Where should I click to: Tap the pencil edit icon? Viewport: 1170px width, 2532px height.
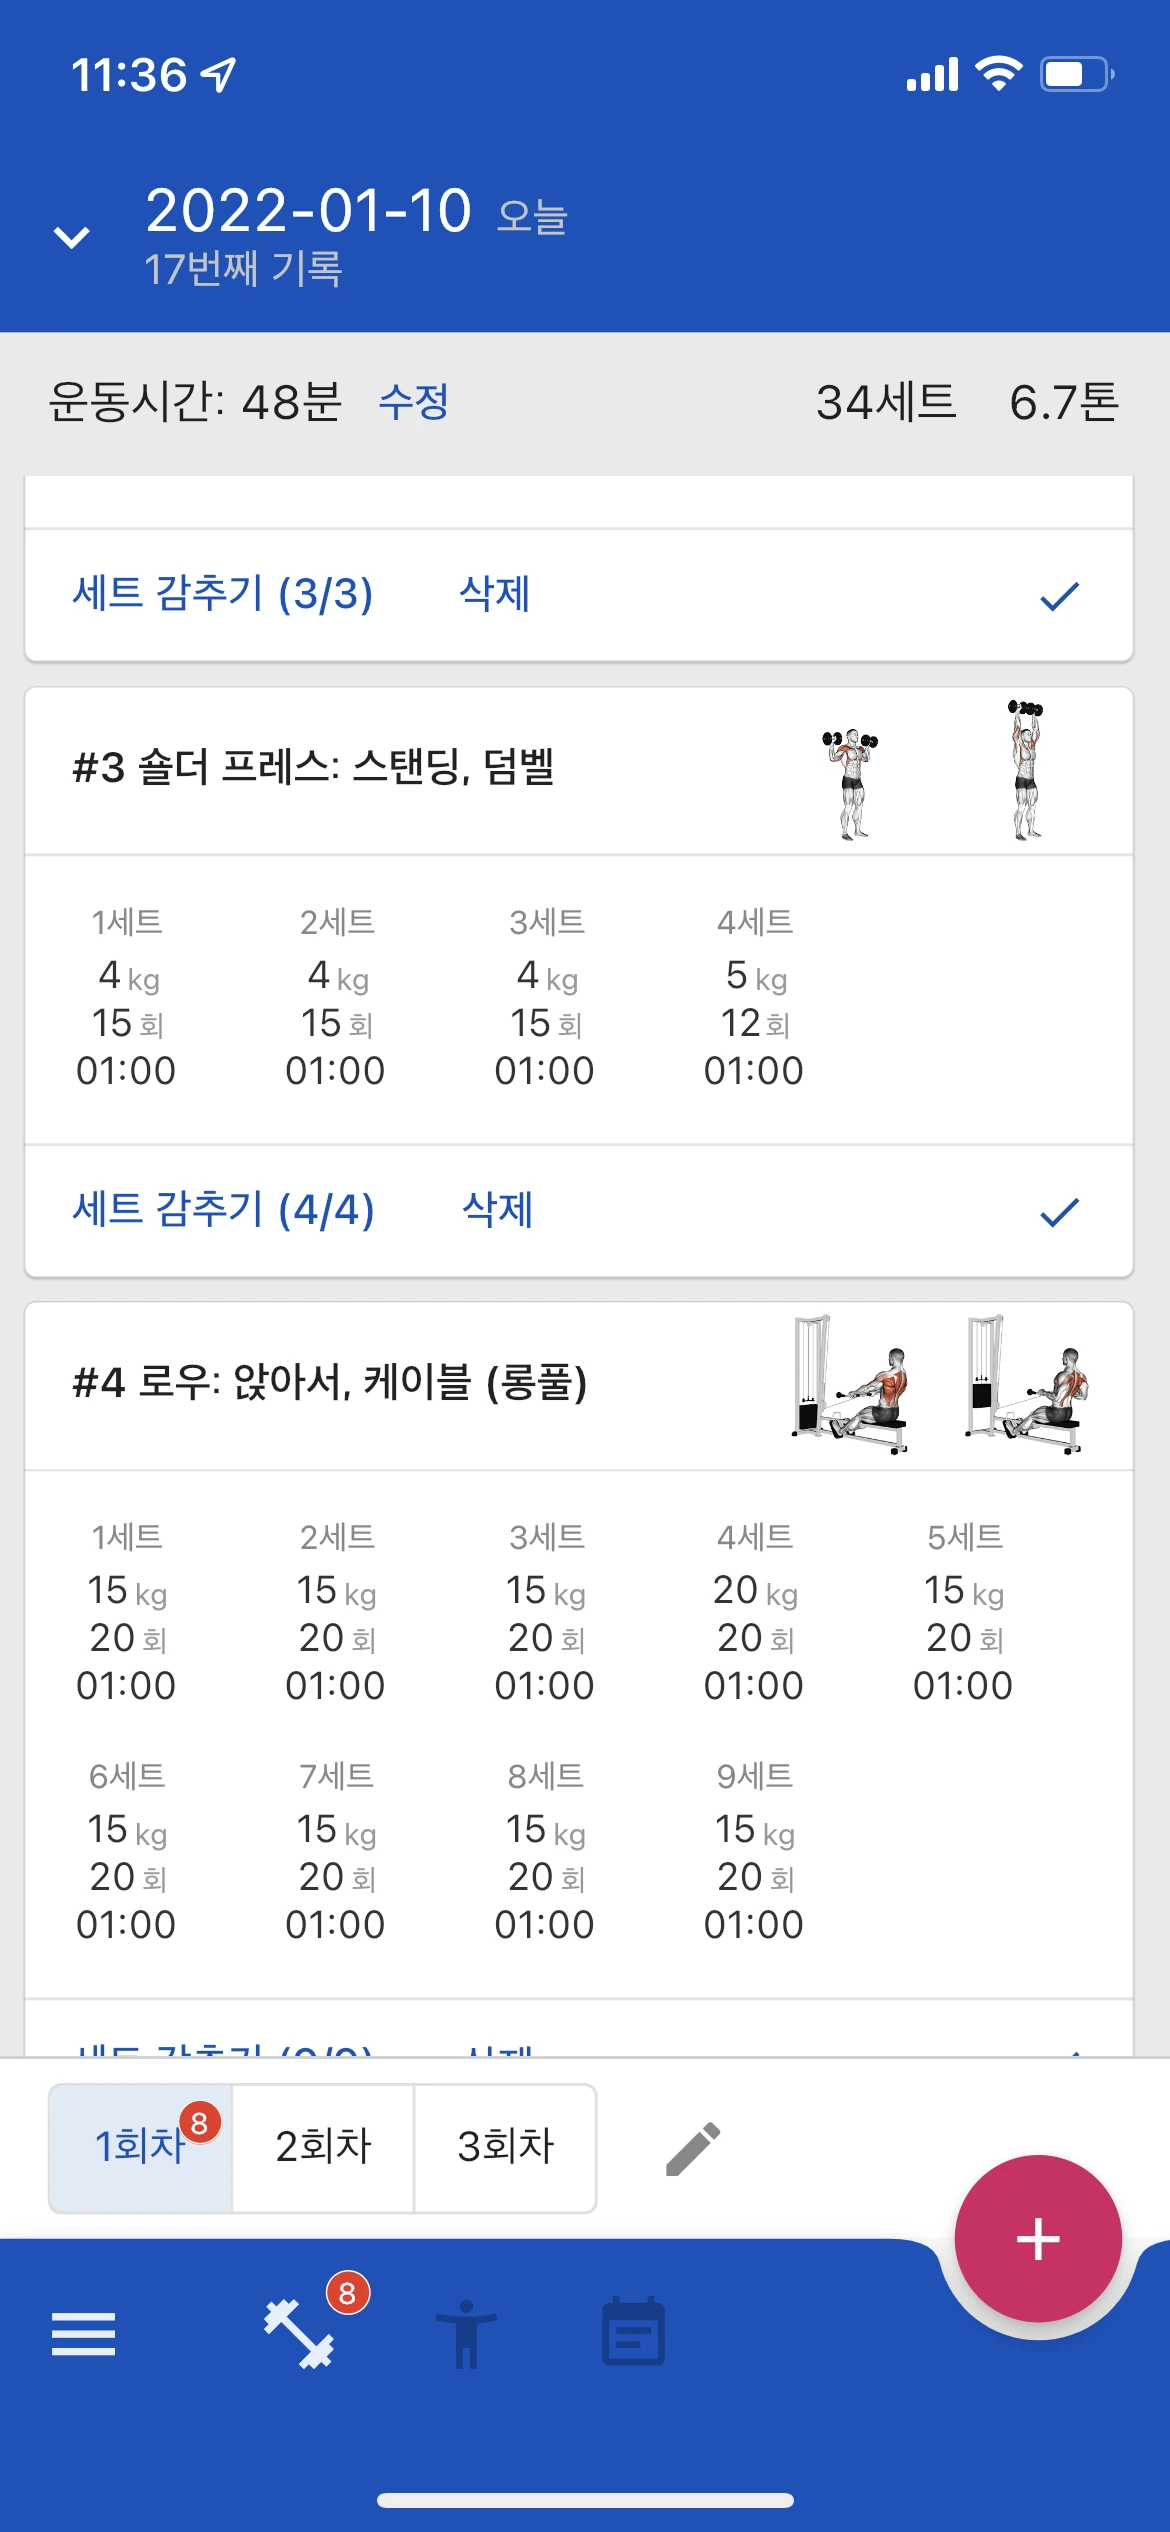693,2148
